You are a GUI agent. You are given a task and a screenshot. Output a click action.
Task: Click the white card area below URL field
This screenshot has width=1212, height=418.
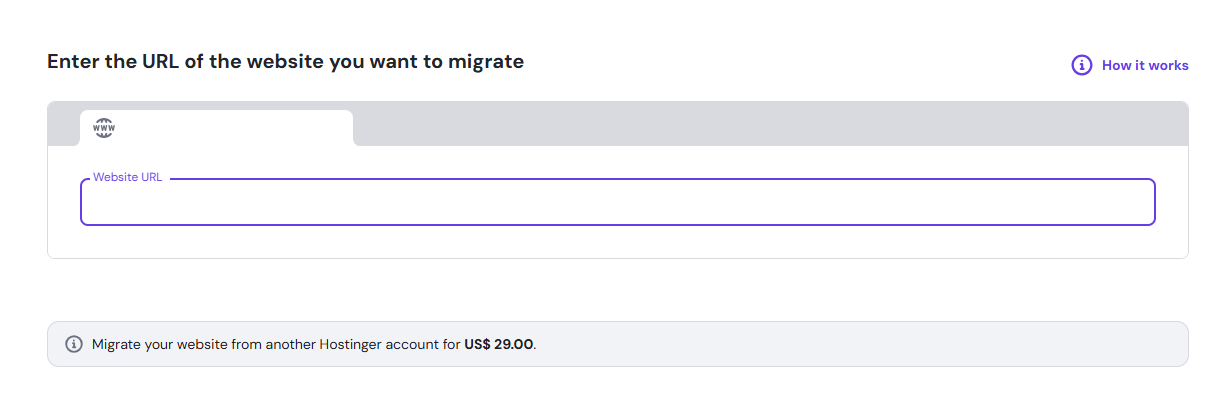point(617,242)
